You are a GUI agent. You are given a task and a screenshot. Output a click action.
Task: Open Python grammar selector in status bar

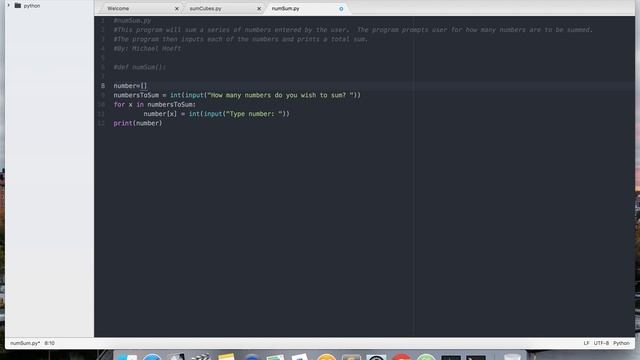[x=621, y=343]
